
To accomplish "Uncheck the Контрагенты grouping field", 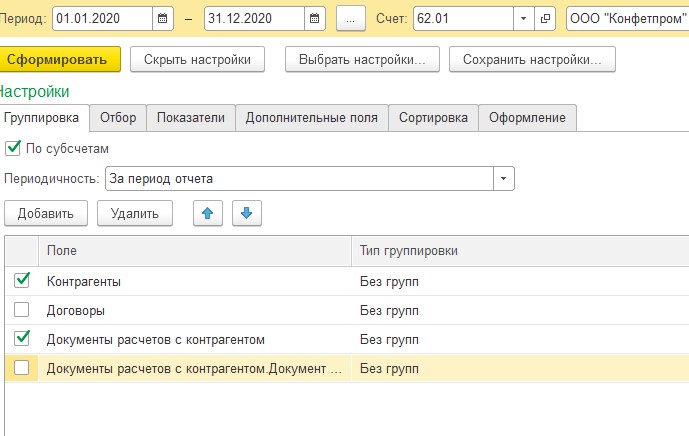I will tap(22, 280).
